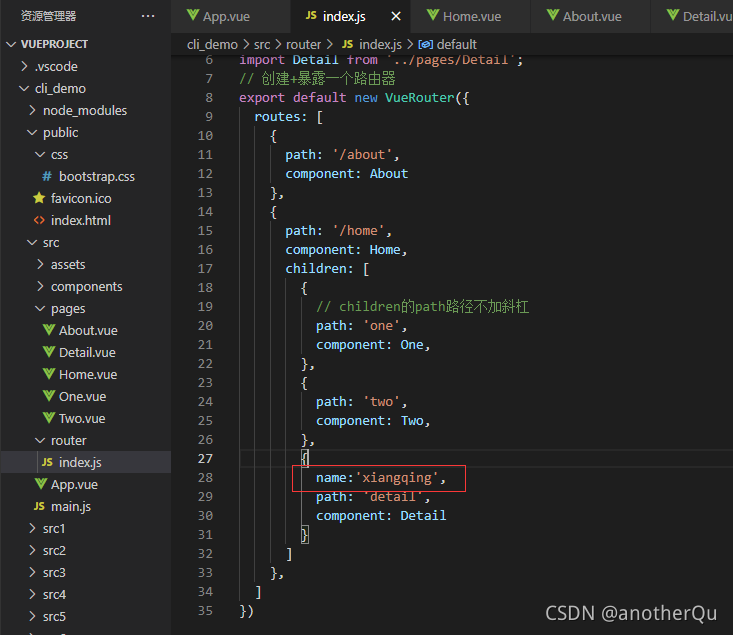Click JS icon on index.js tab

(x=311, y=16)
